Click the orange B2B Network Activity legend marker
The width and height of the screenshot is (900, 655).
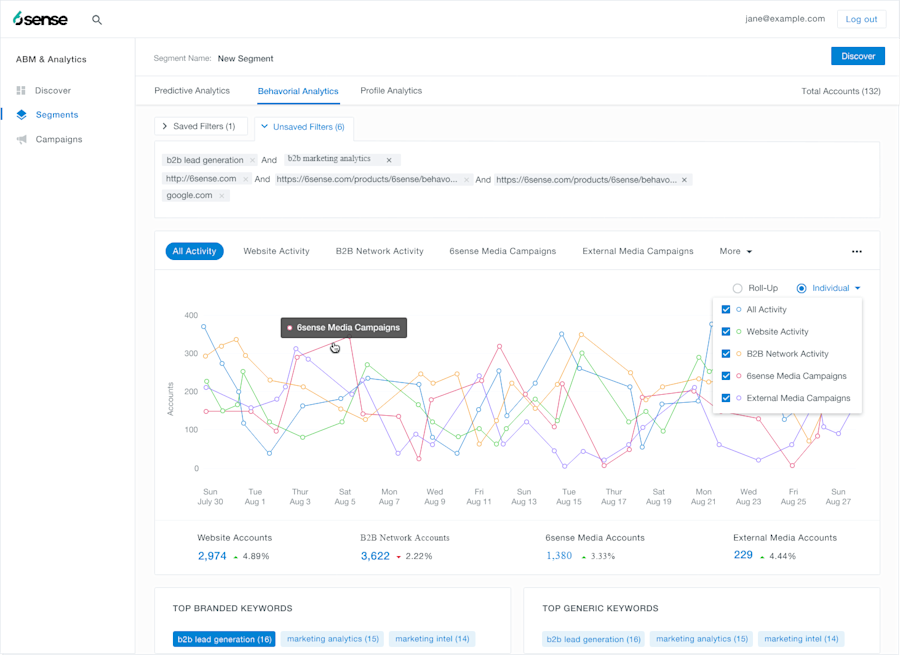tap(739, 354)
